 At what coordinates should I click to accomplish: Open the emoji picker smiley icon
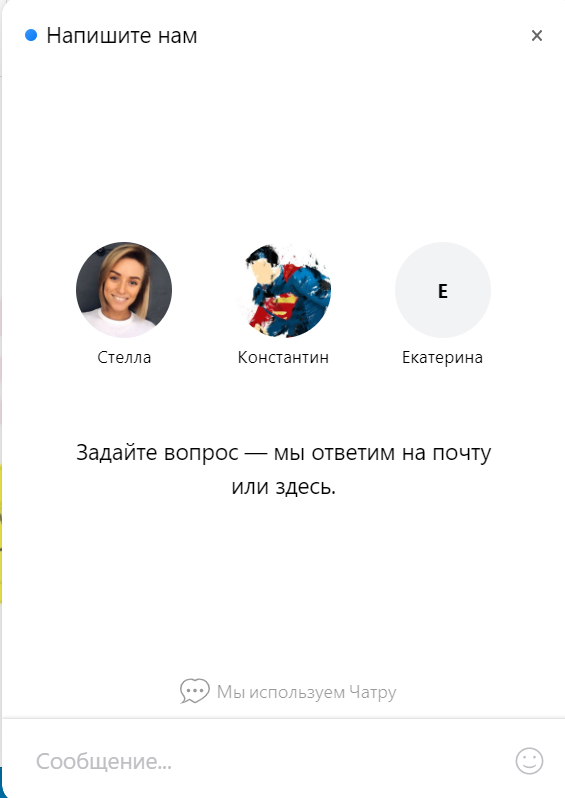coord(529,761)
